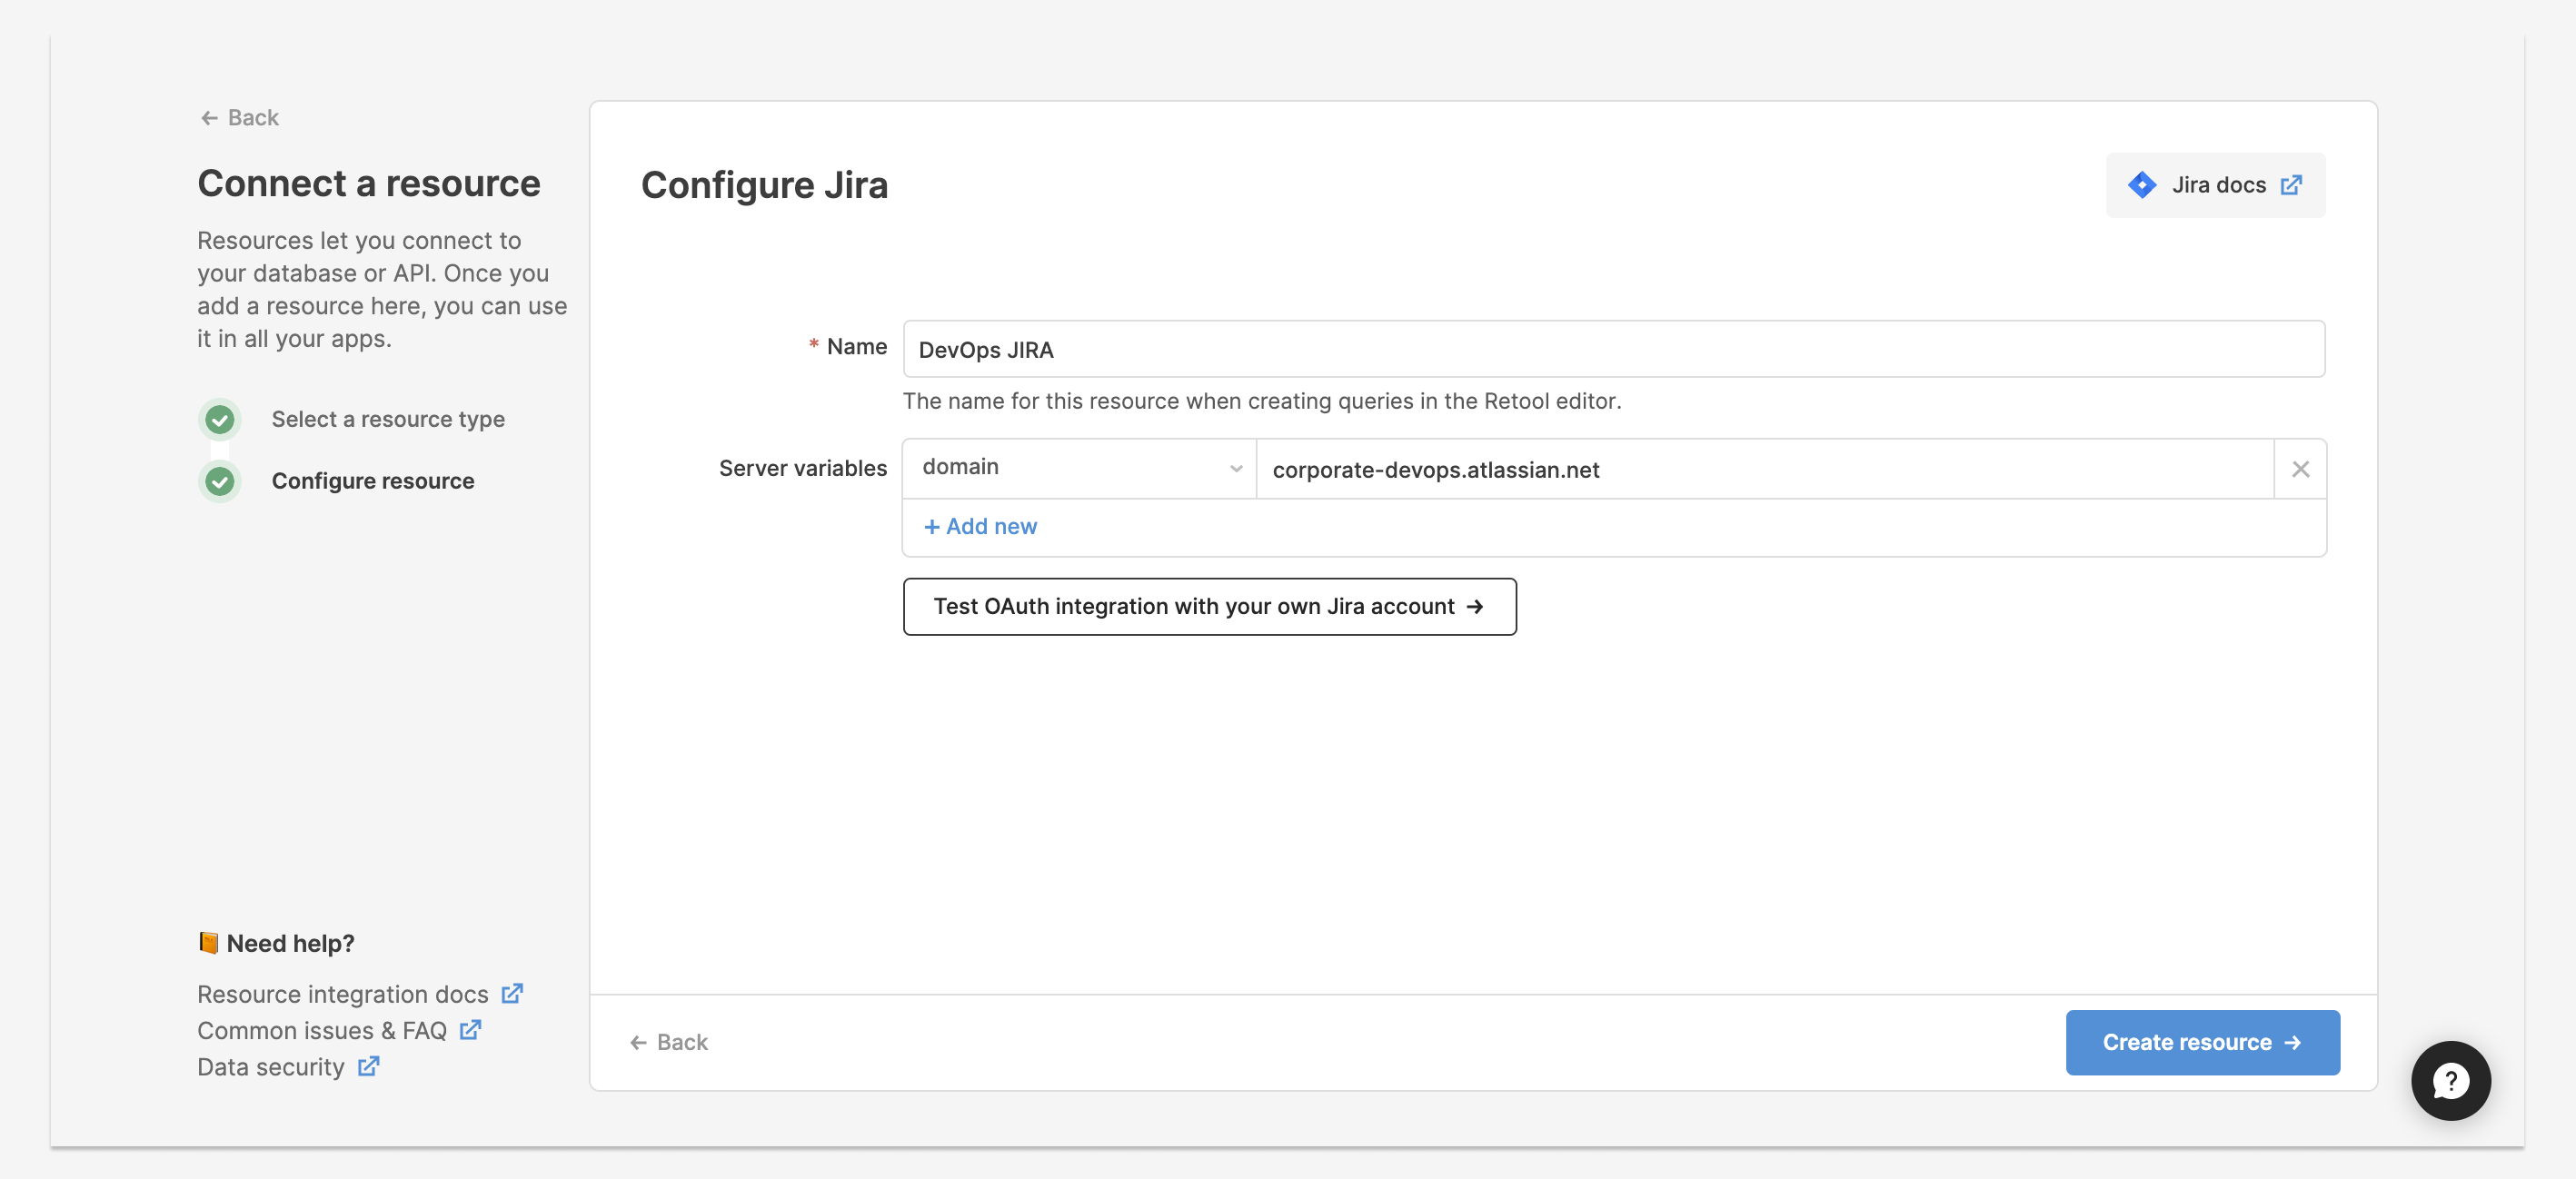The image size is (2576, 1179).
Task: Open Resource integration docs link
Action: (x=342, y=994)
